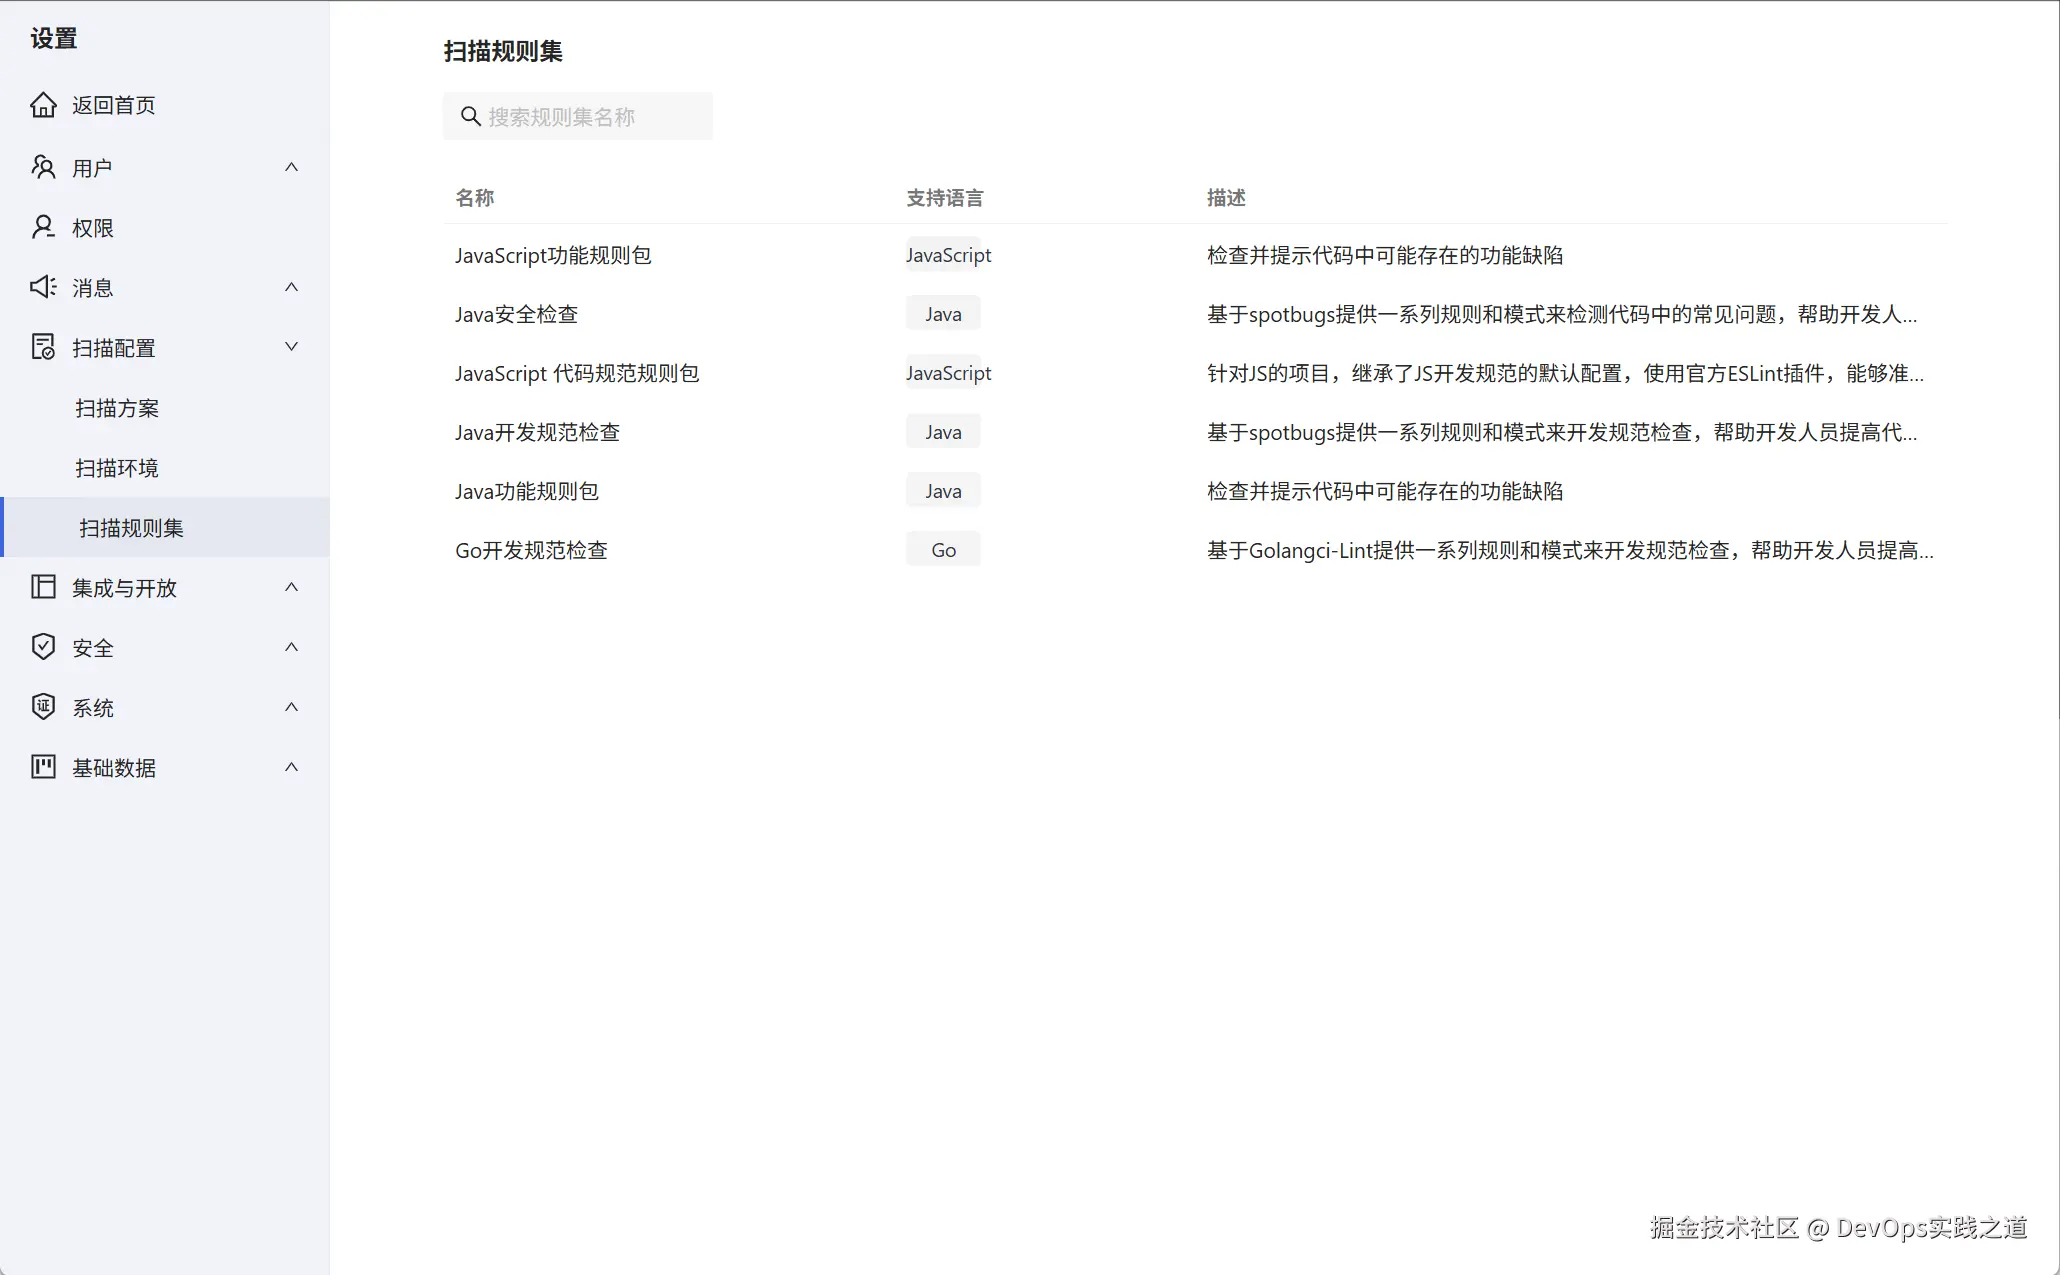Click the 扫描配置 document icon
This screenshot has height=1275, width=2060.
click(x=43, y=347)
